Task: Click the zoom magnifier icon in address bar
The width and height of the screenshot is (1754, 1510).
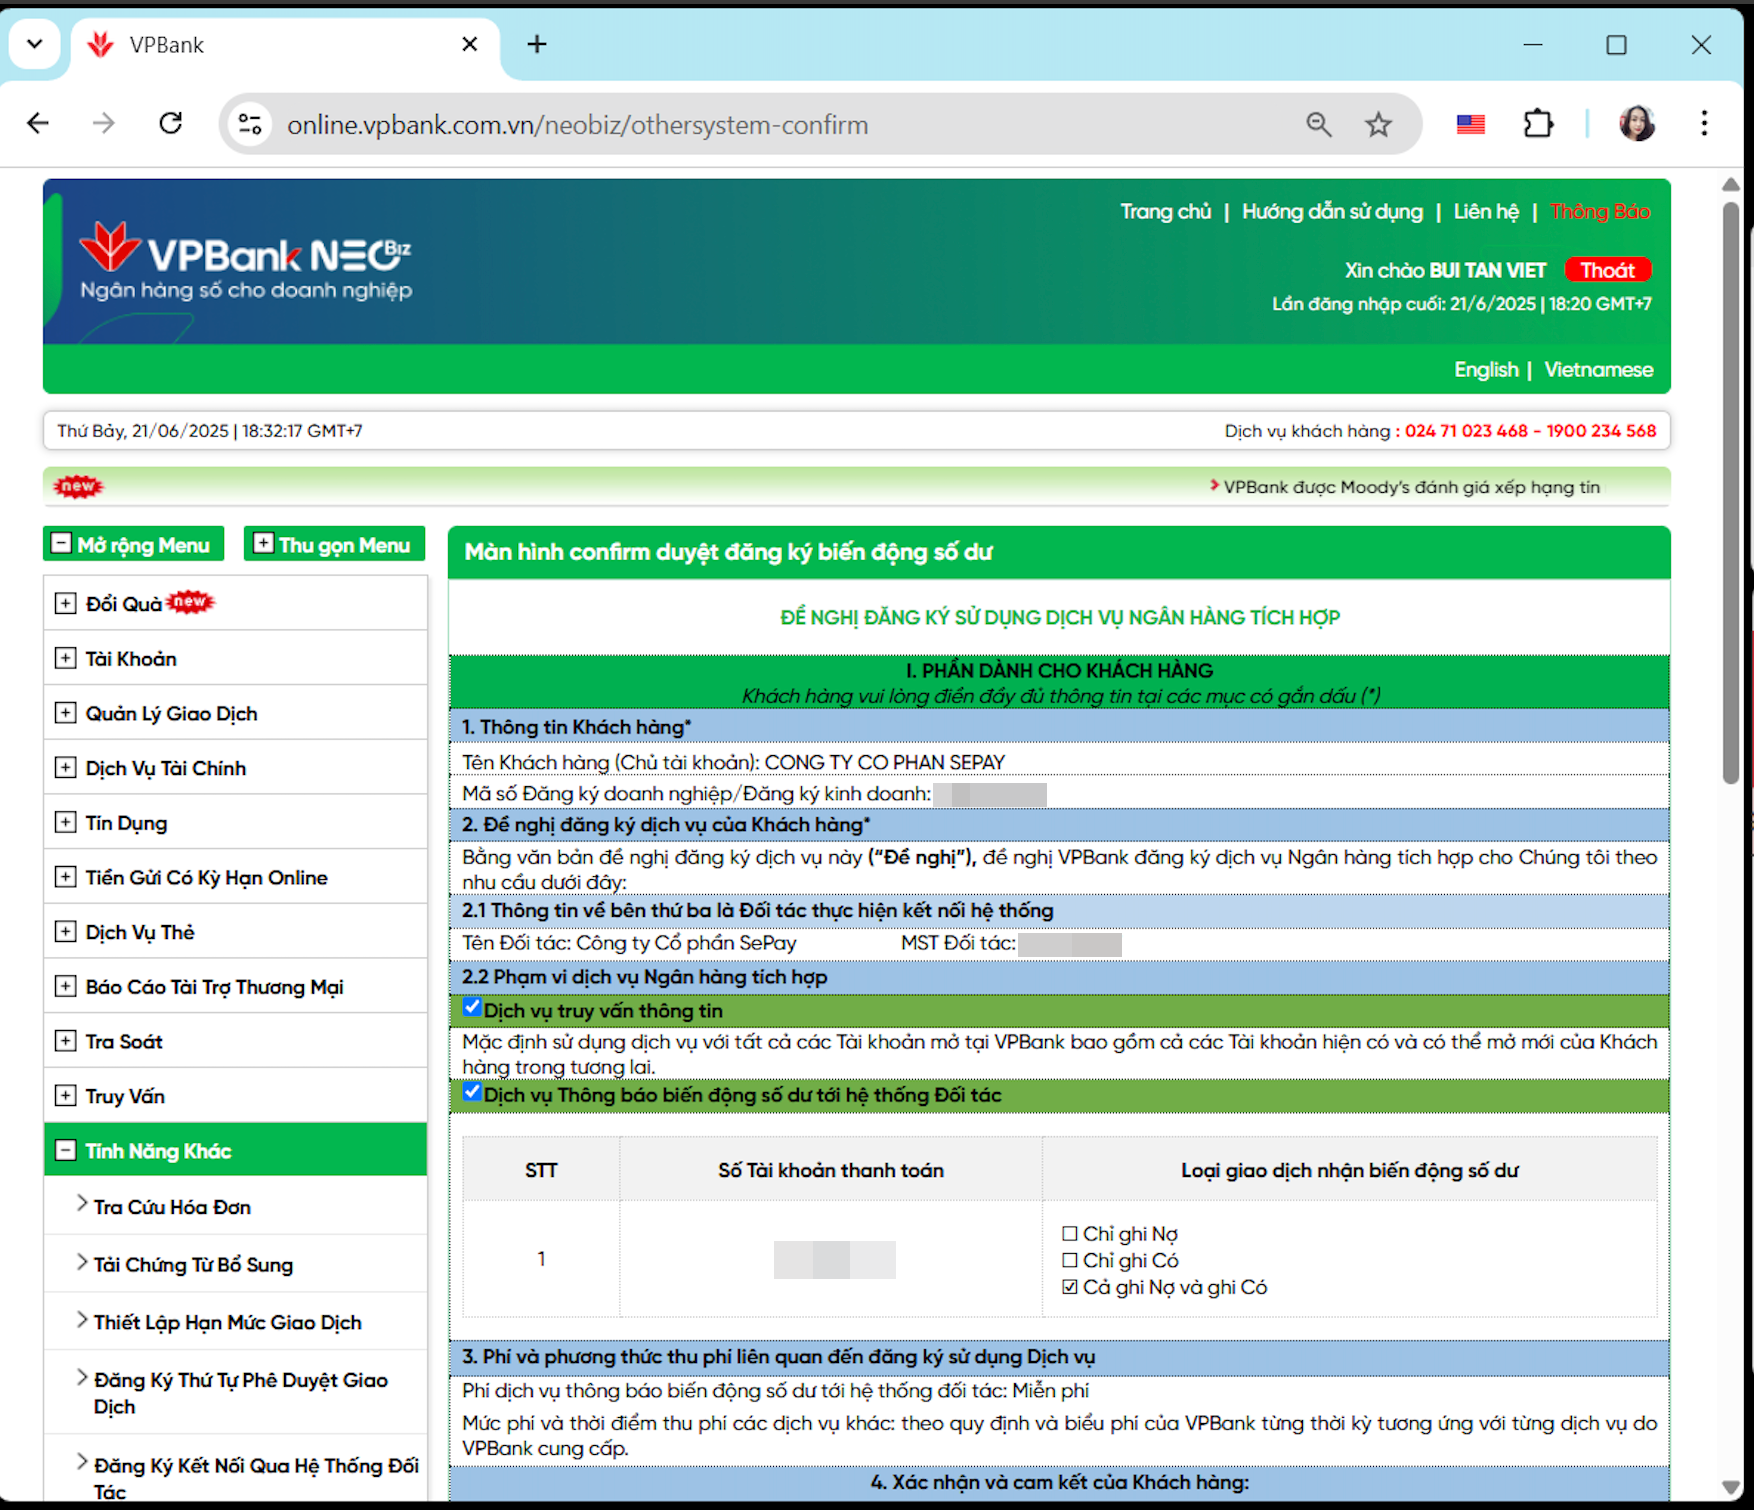Action: coord(1319,125)
